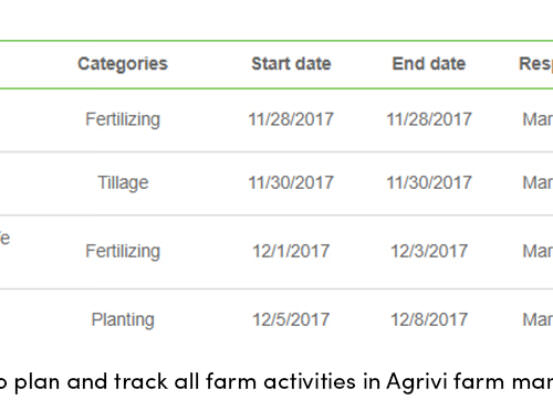Image resolution: width=553 pixels, height=400 pixels.
Task: Click start date 12/1/2017
Action: coord(291,251)
